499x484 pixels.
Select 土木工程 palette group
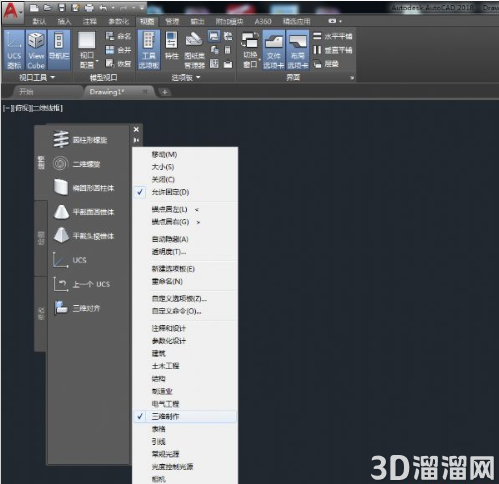(x=185, y=366)
